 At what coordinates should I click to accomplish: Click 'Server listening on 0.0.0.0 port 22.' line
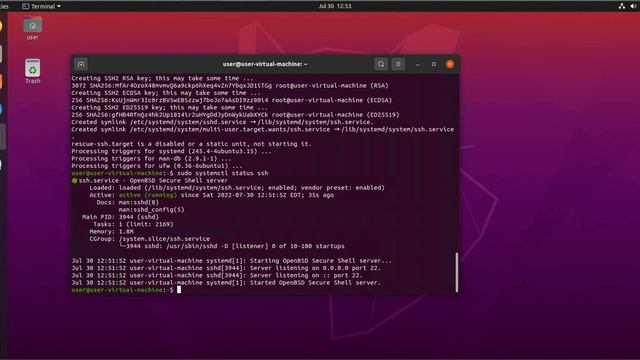coord(226,268)
